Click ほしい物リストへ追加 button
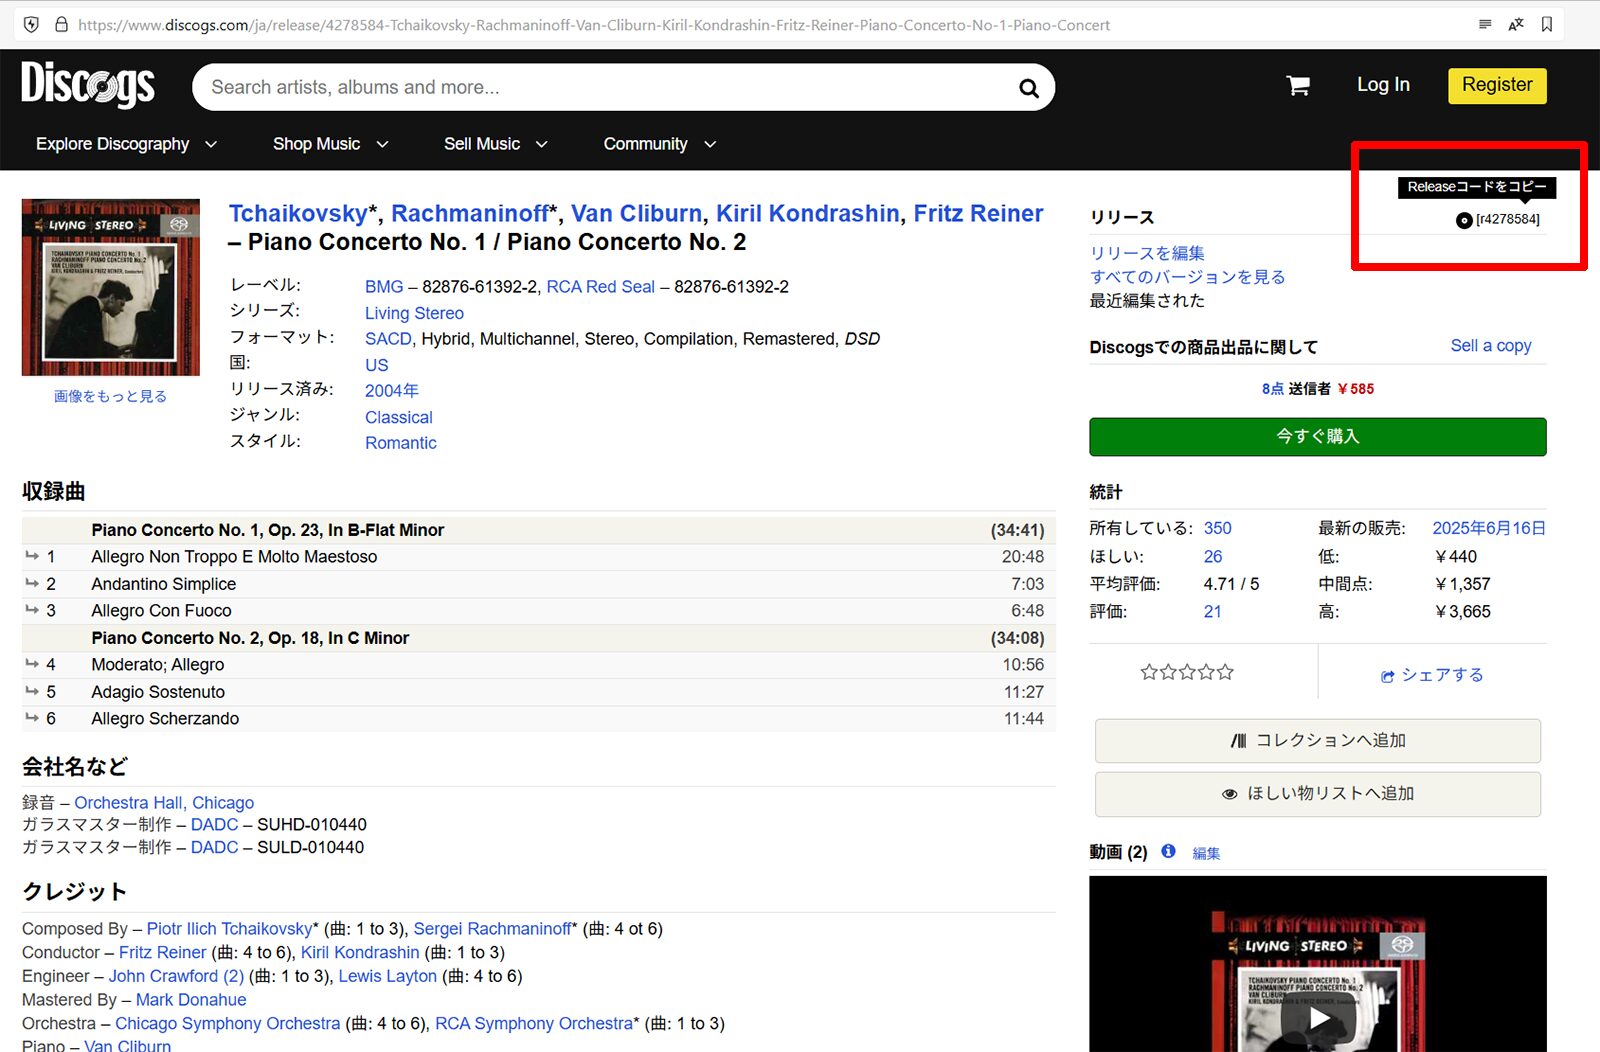Image resolution: width=1600 pixels, height=1052 pixels. (x=1318, y=794)
